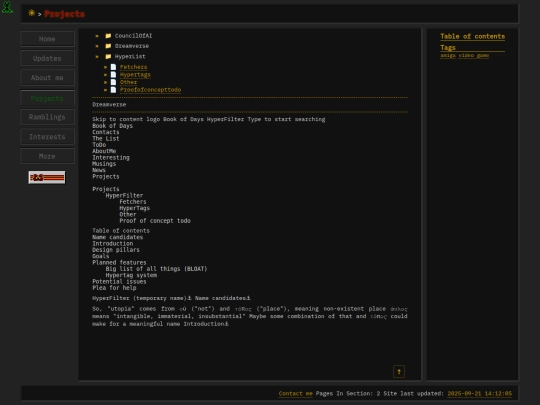
Task: Click the back-to-top arrow button
Action: tap(399, 372)
